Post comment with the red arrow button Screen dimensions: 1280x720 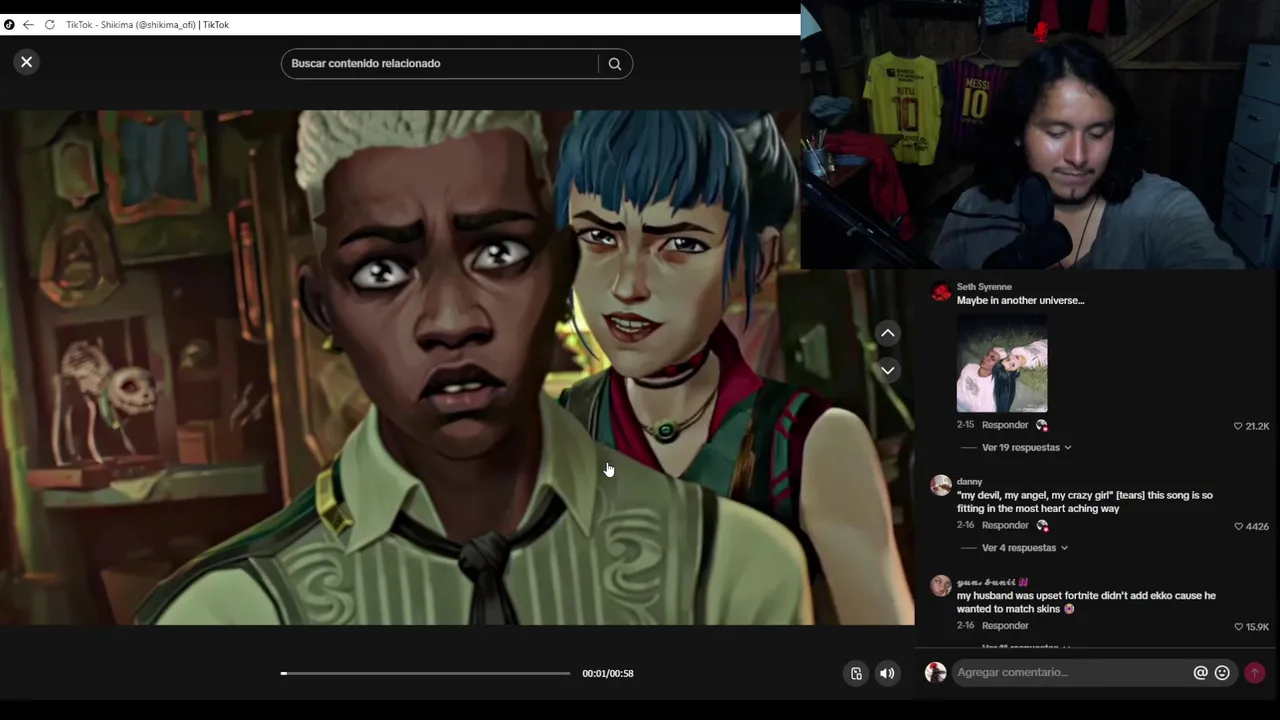coord(1254,673)
